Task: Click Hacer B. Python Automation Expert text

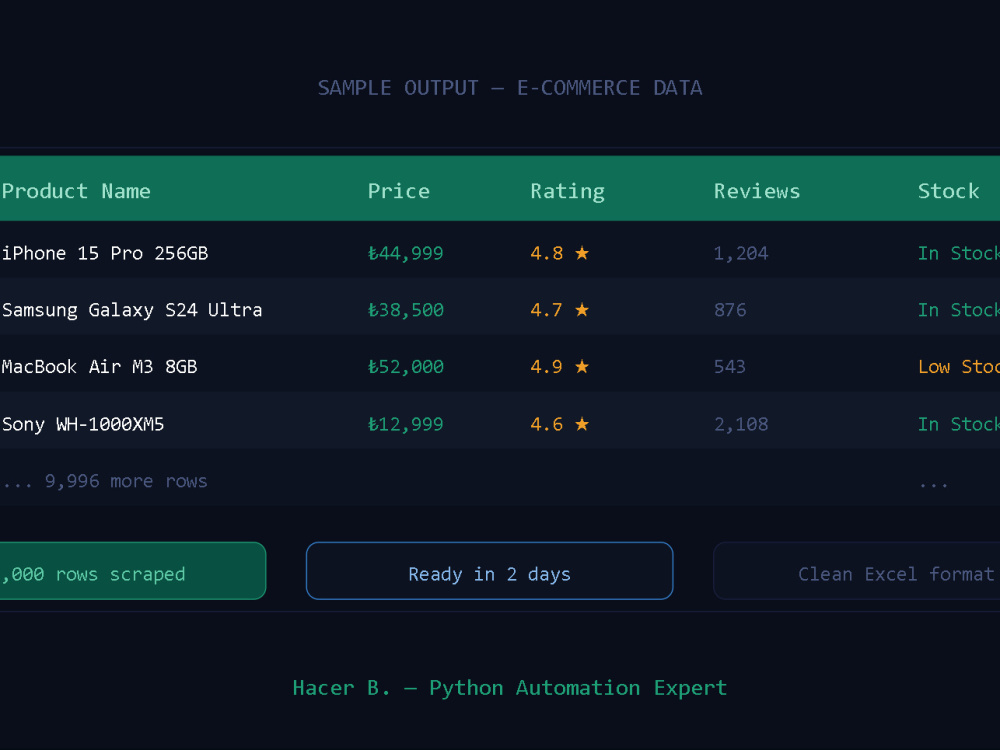Action: coord(510,688)
